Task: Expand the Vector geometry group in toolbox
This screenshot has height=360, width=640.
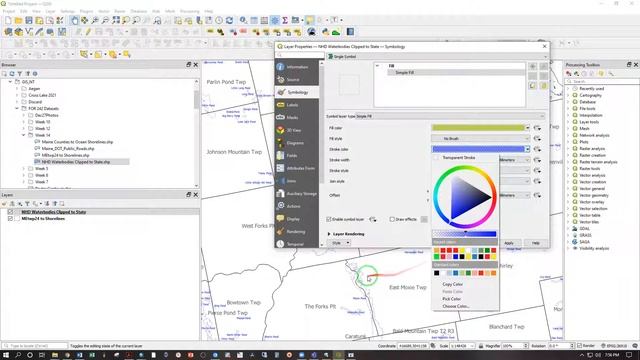Action: coord(568,195)
